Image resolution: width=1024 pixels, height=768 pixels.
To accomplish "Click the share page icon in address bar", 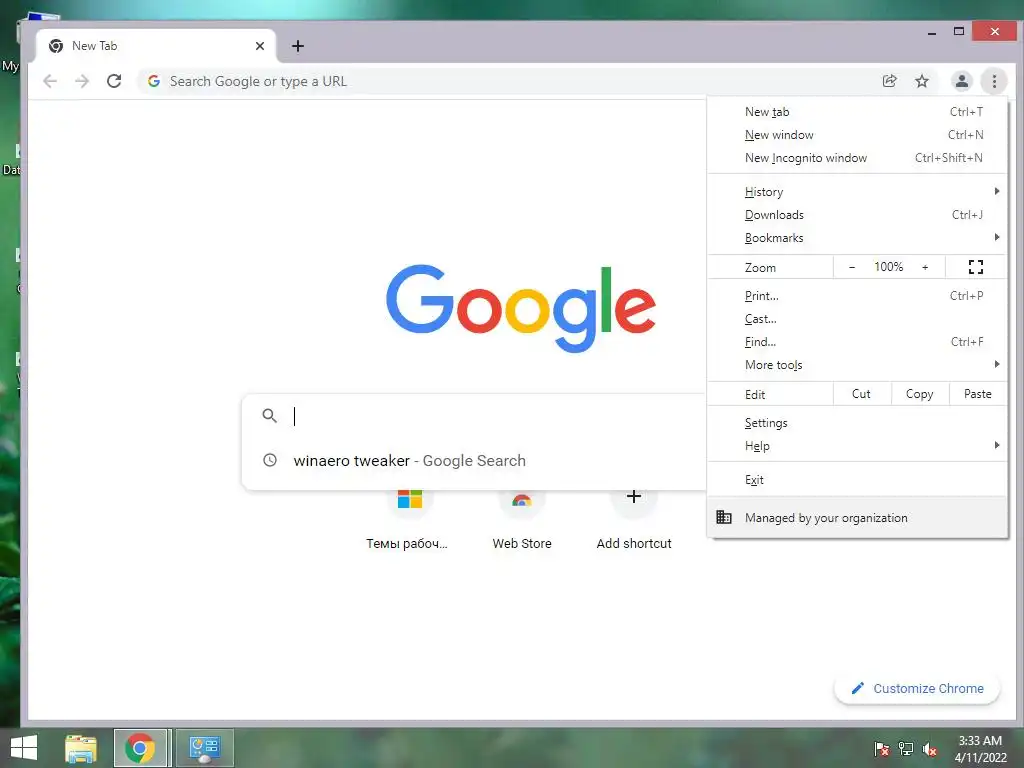I will [x=889, y=81].
